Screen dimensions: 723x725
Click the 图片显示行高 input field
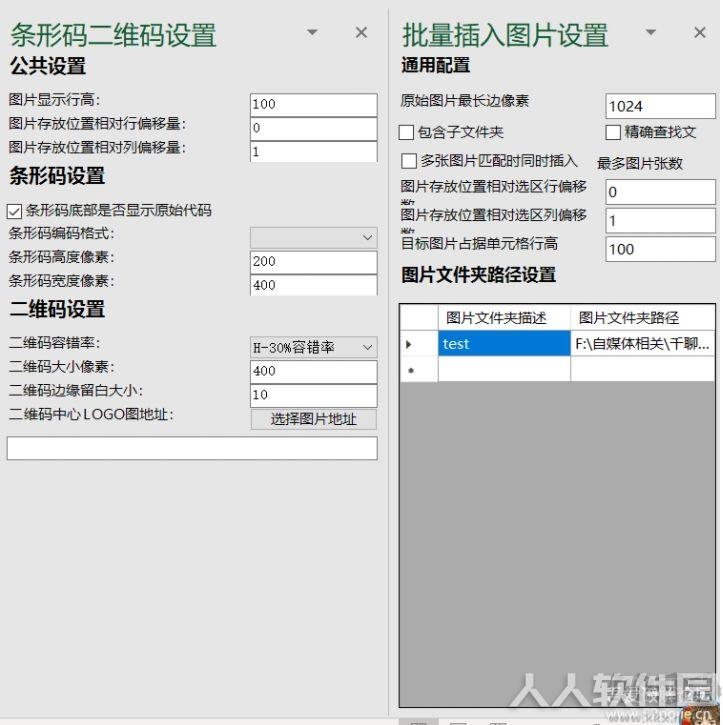(313, 104)
